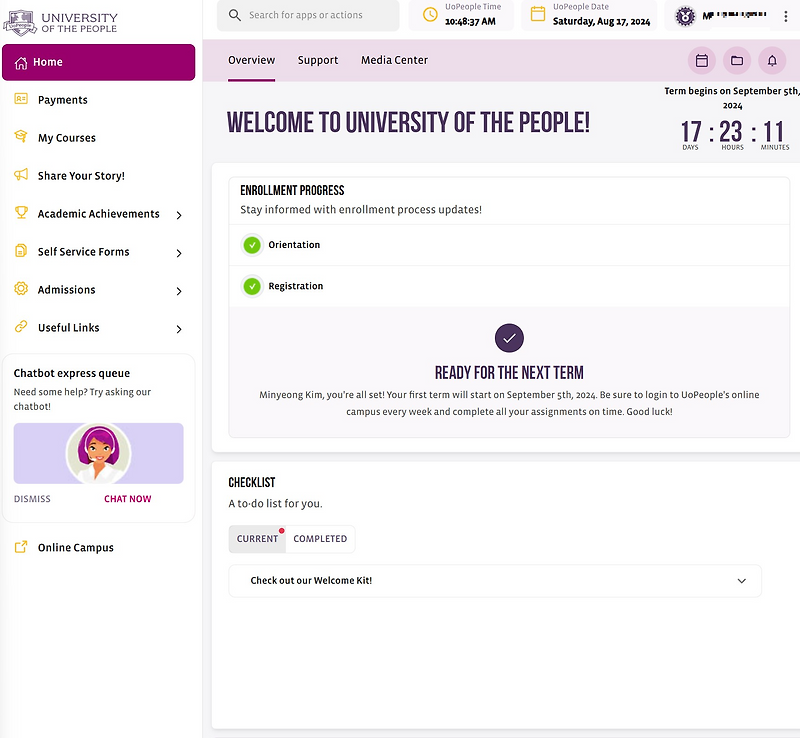Expand the Welcome Kit checklist chevron
800x738 pixels.
(741, 581)
